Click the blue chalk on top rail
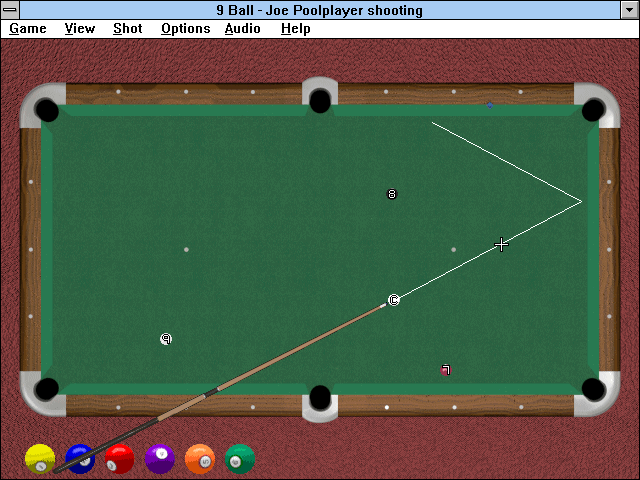Image resolution: width=640 pixels, height=480 pixels. (x=490, y=105)
